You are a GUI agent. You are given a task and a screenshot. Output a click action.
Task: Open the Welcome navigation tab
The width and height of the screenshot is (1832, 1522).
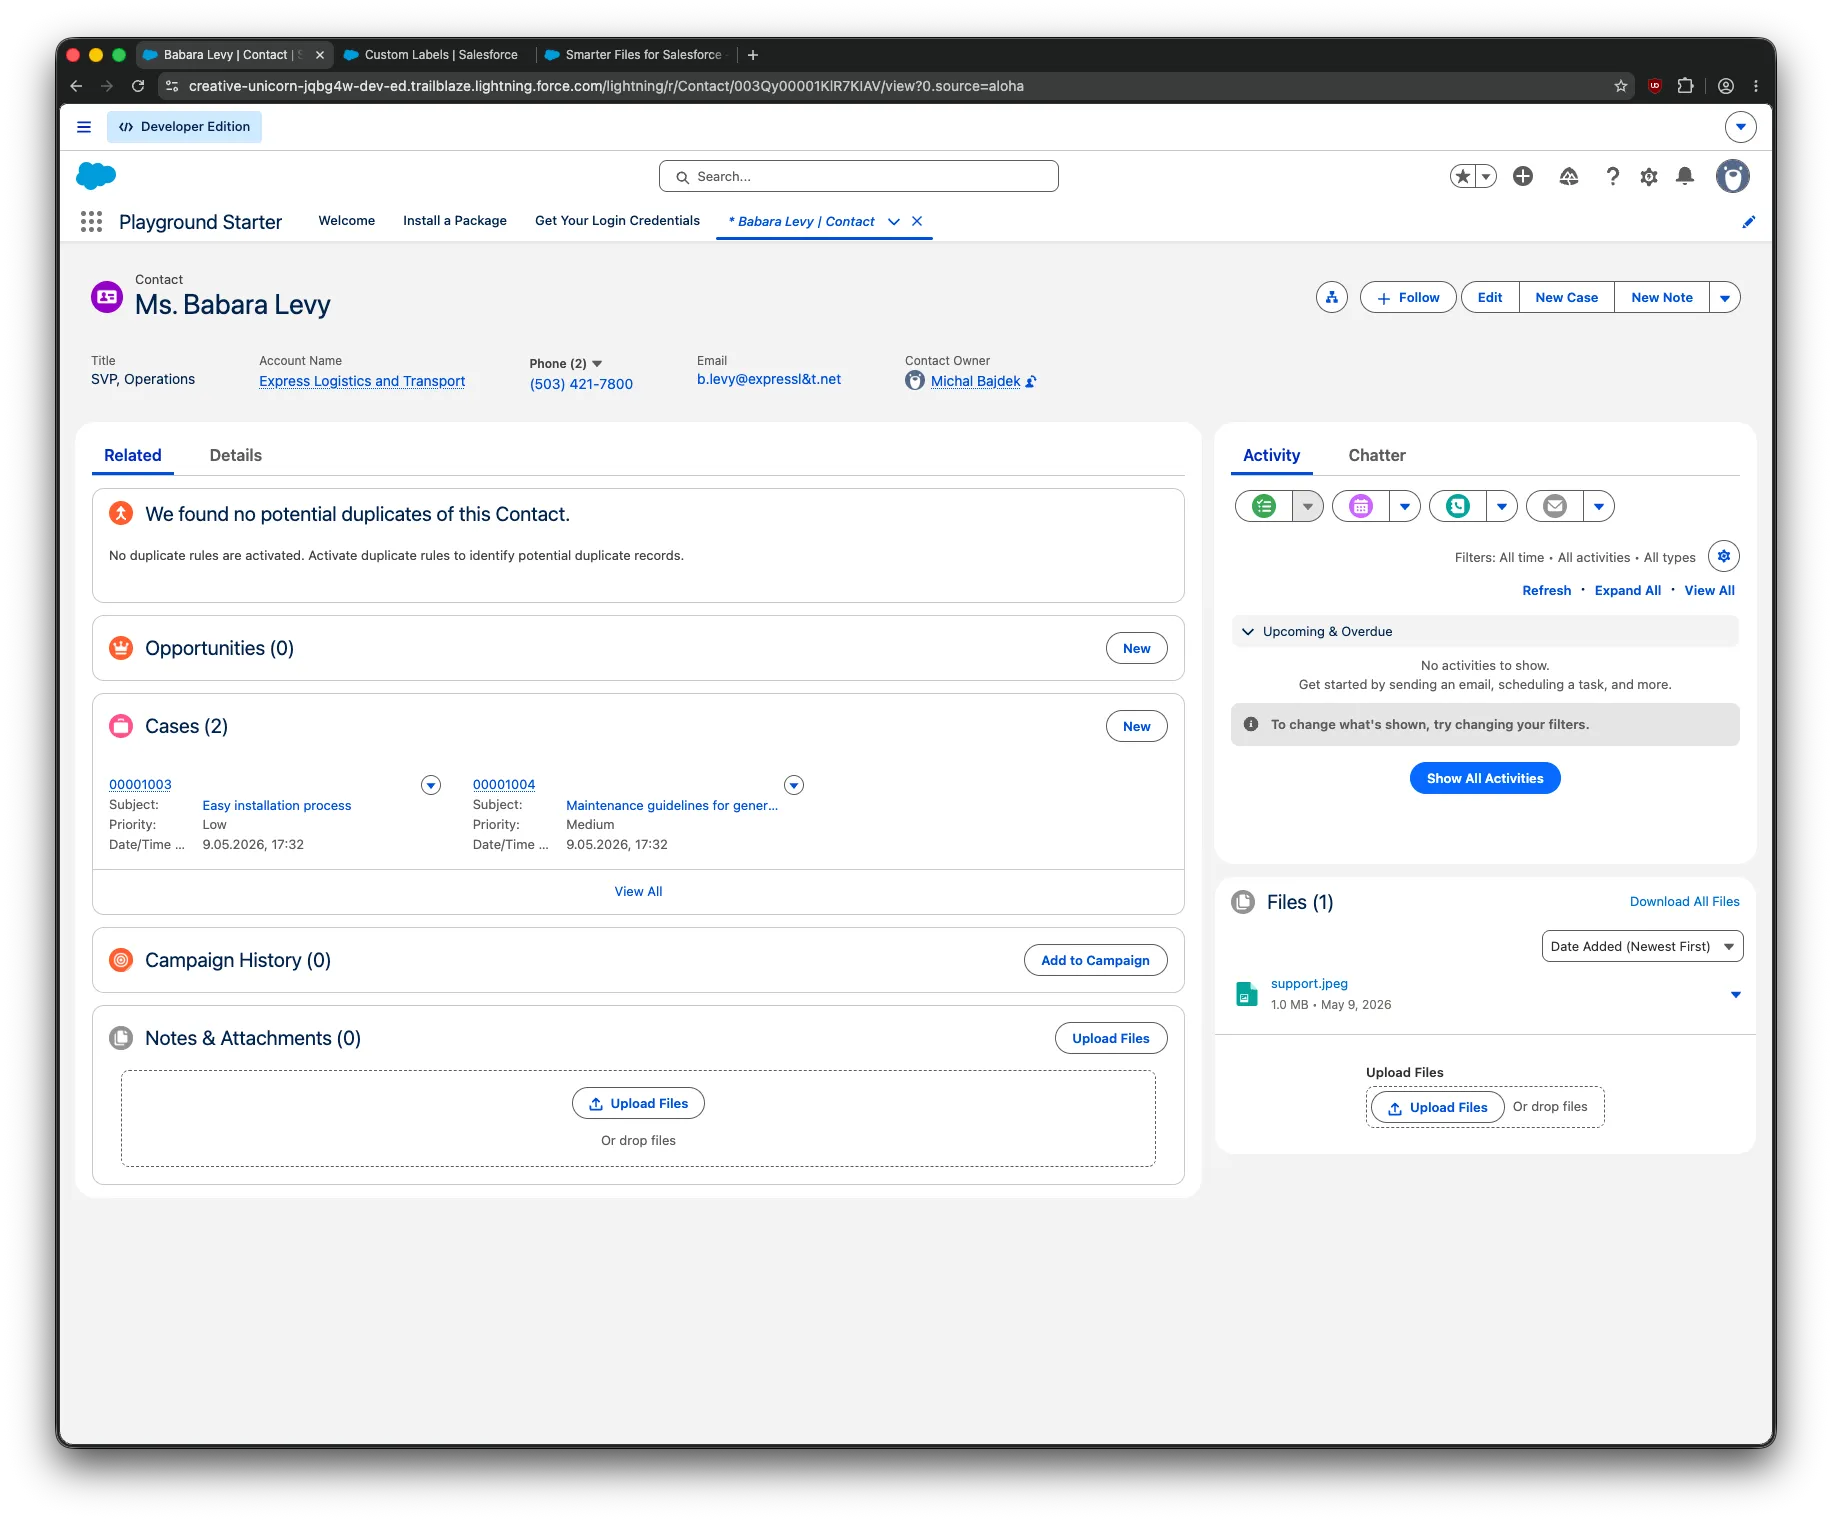point(347,221)
